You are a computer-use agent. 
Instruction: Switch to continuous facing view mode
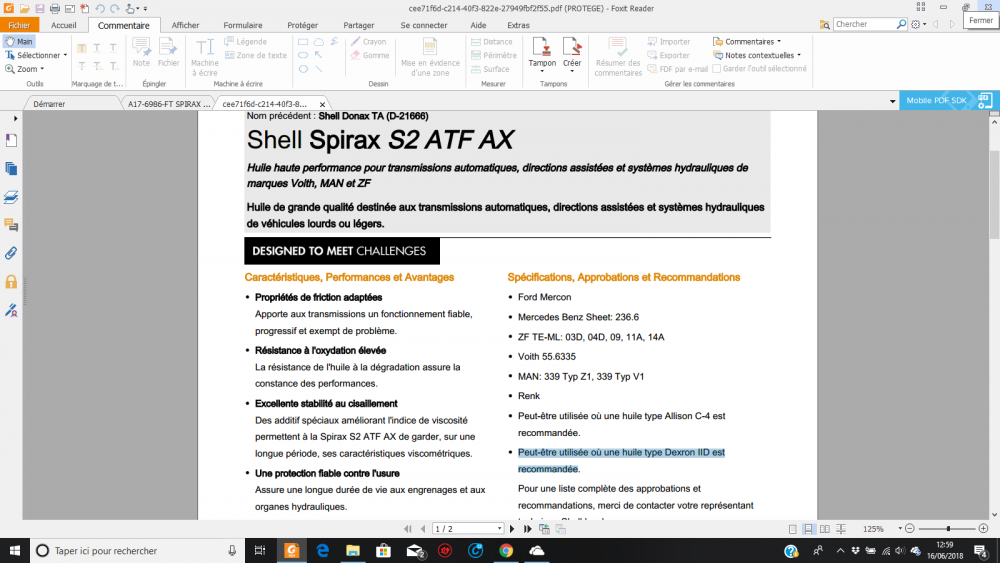click(x=841, y=529)
